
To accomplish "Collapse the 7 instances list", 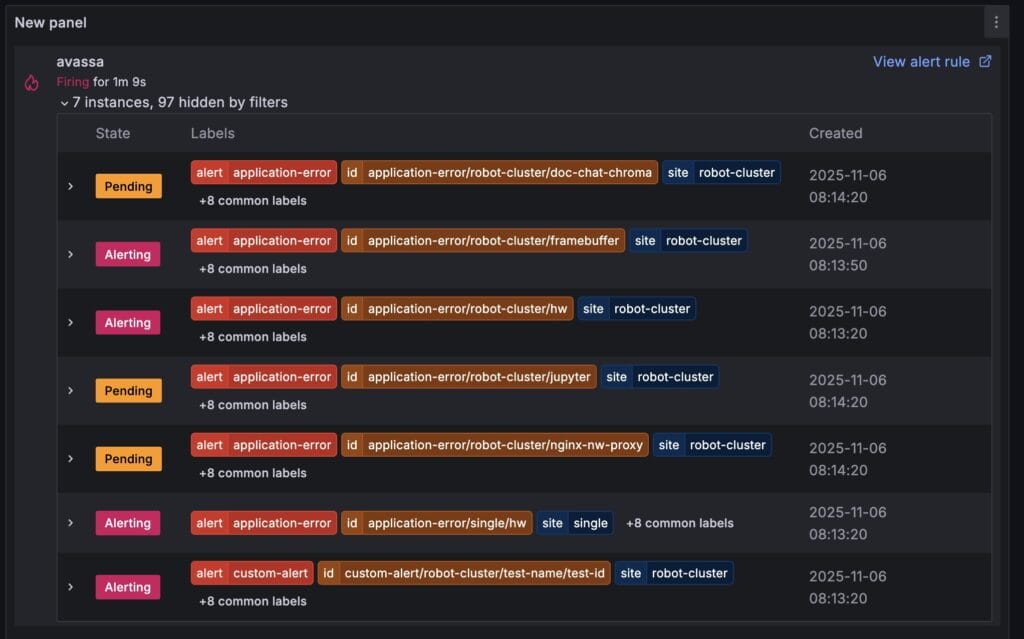I will [x=64, y=102].
